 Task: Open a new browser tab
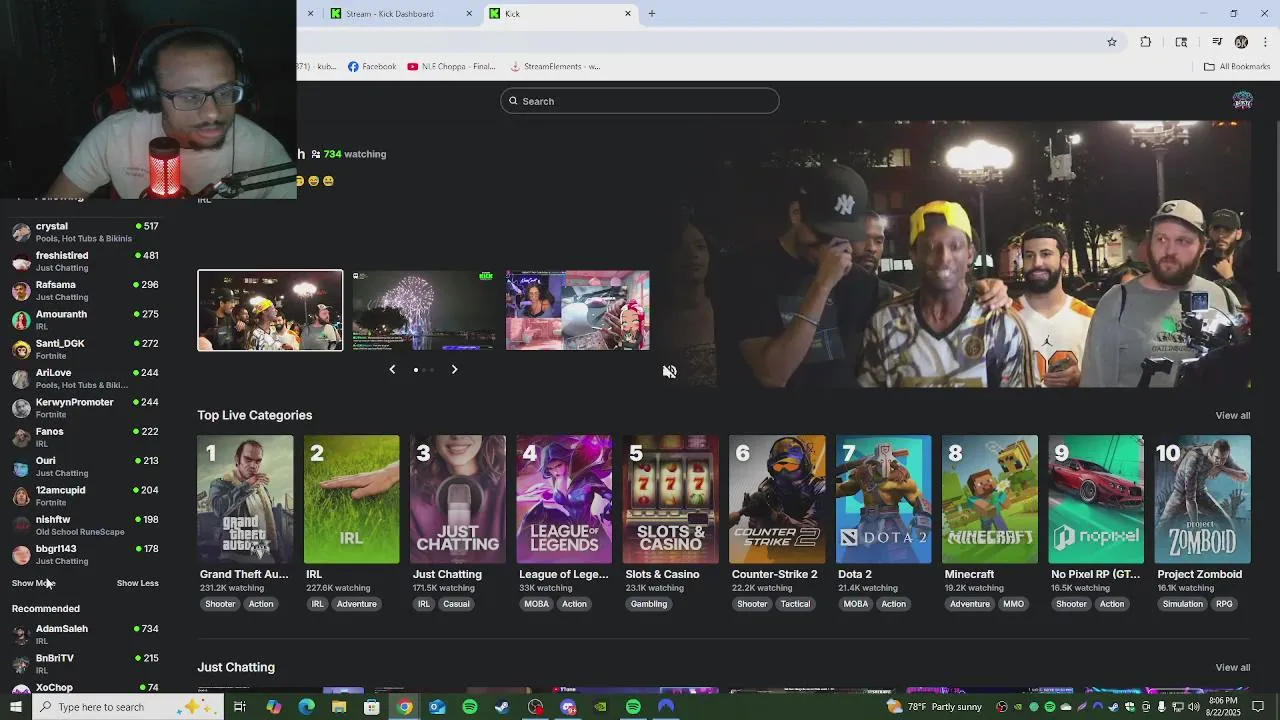point(651,14)
